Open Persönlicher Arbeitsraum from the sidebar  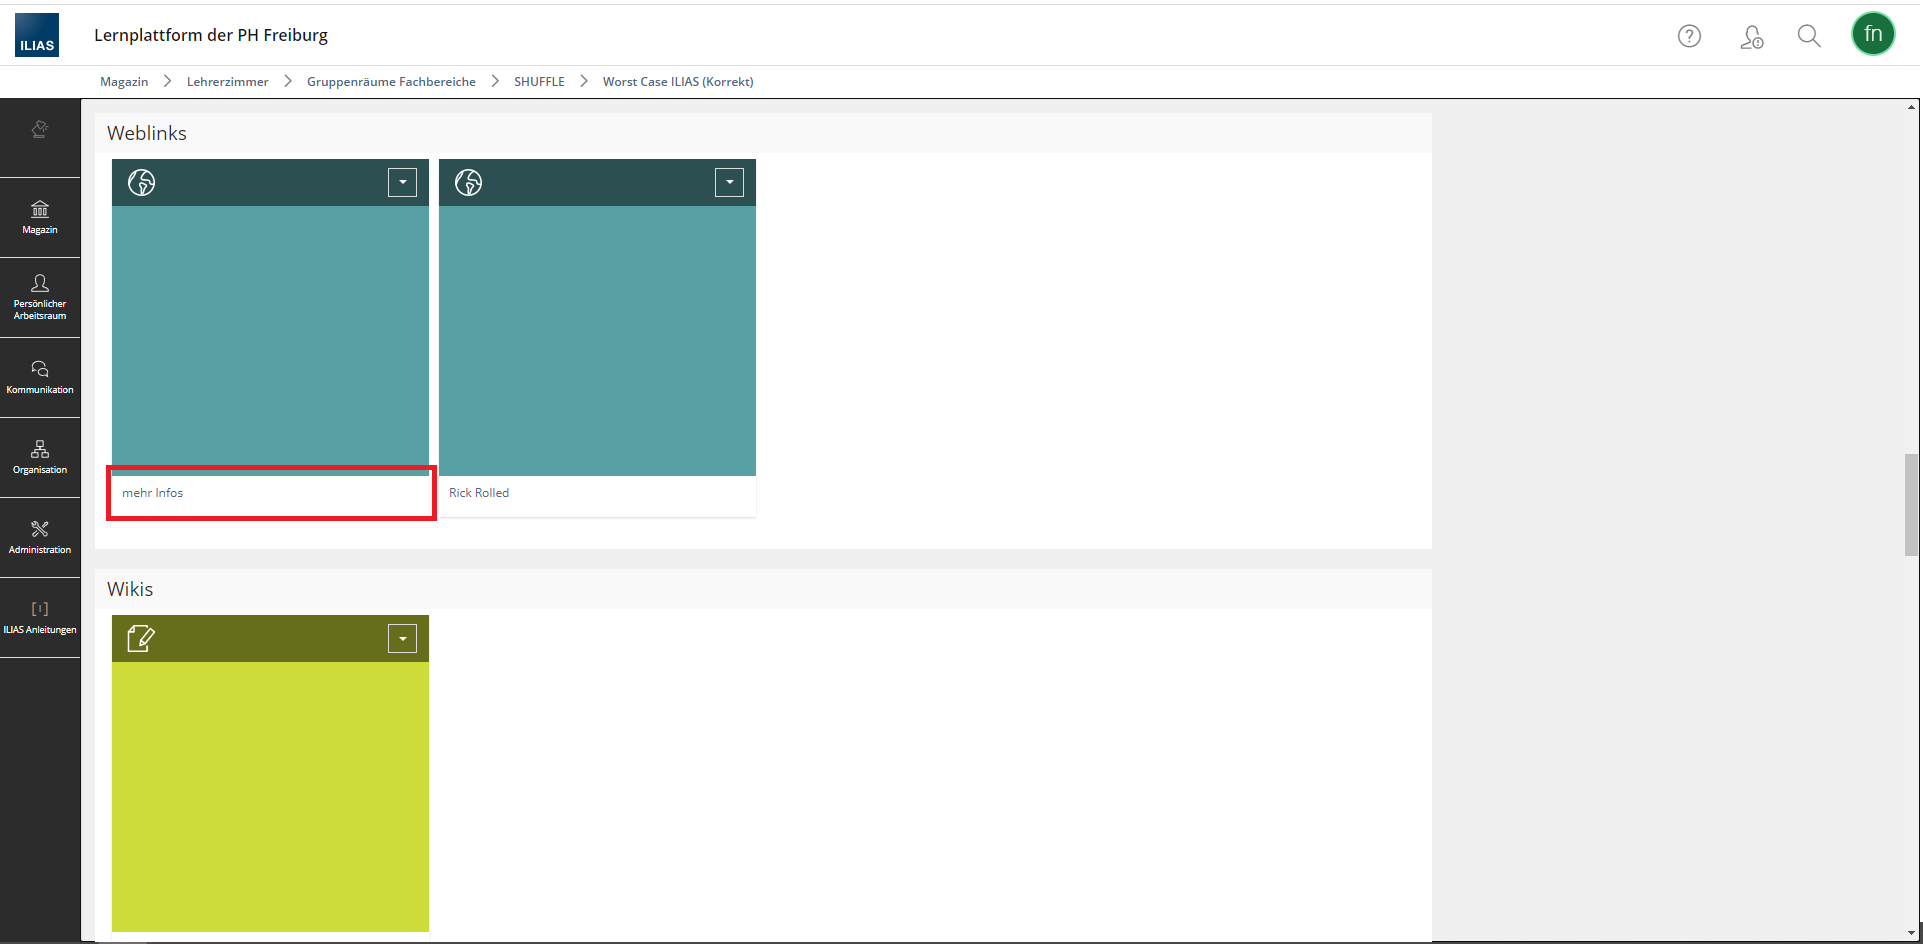pyautogui.click(x=39, y=297)
